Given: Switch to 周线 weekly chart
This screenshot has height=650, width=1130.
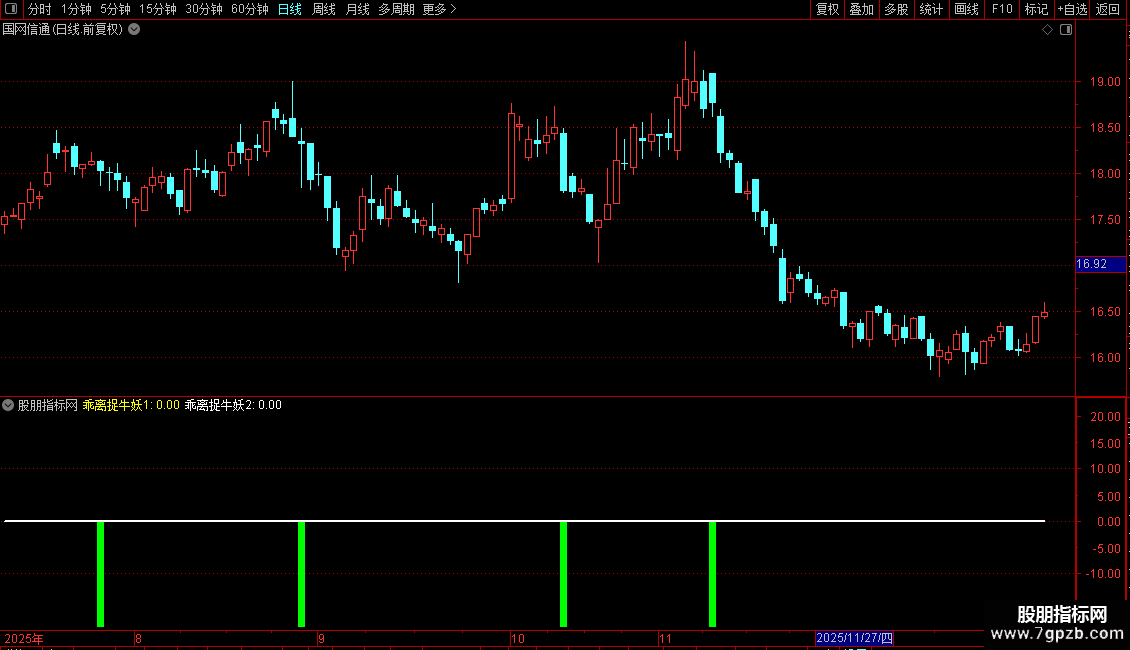Looking at the screenshot, I should 324,9.
